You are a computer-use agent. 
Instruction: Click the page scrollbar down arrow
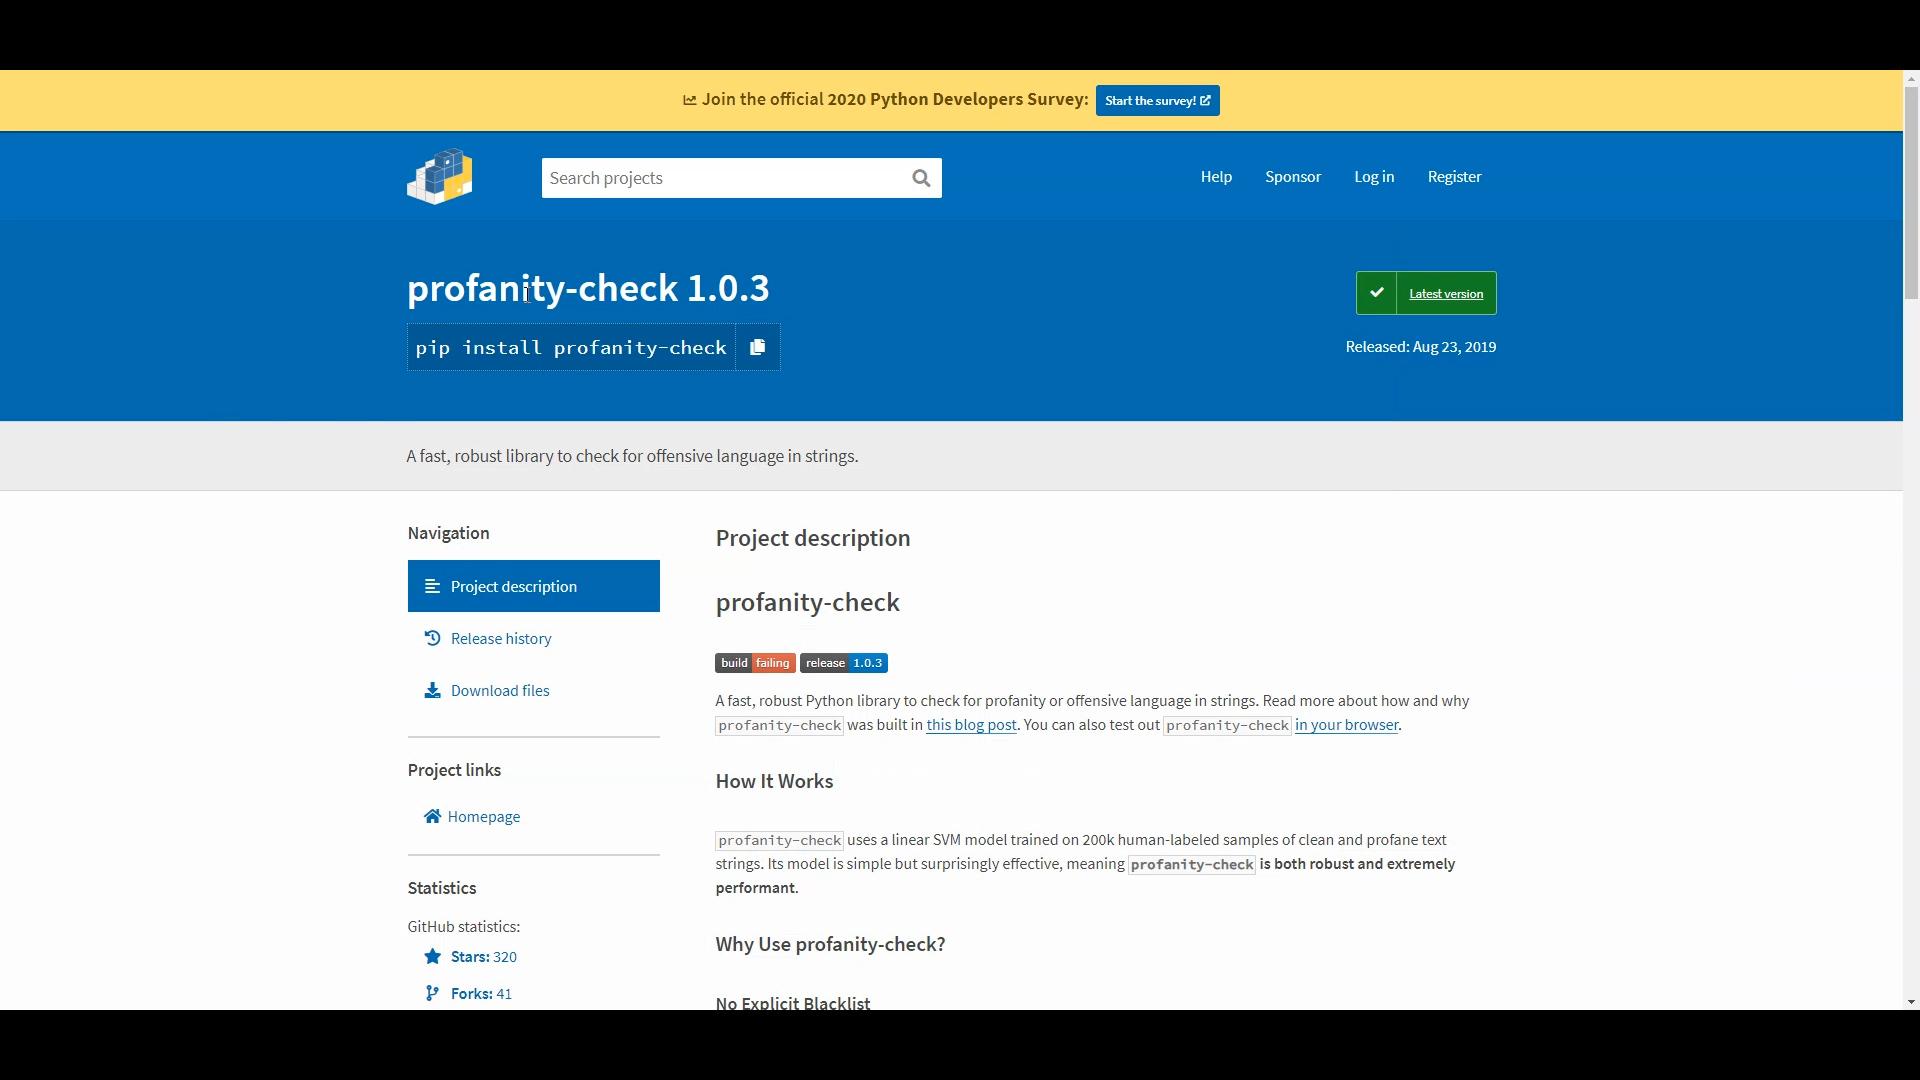tap(1911, 1002)
